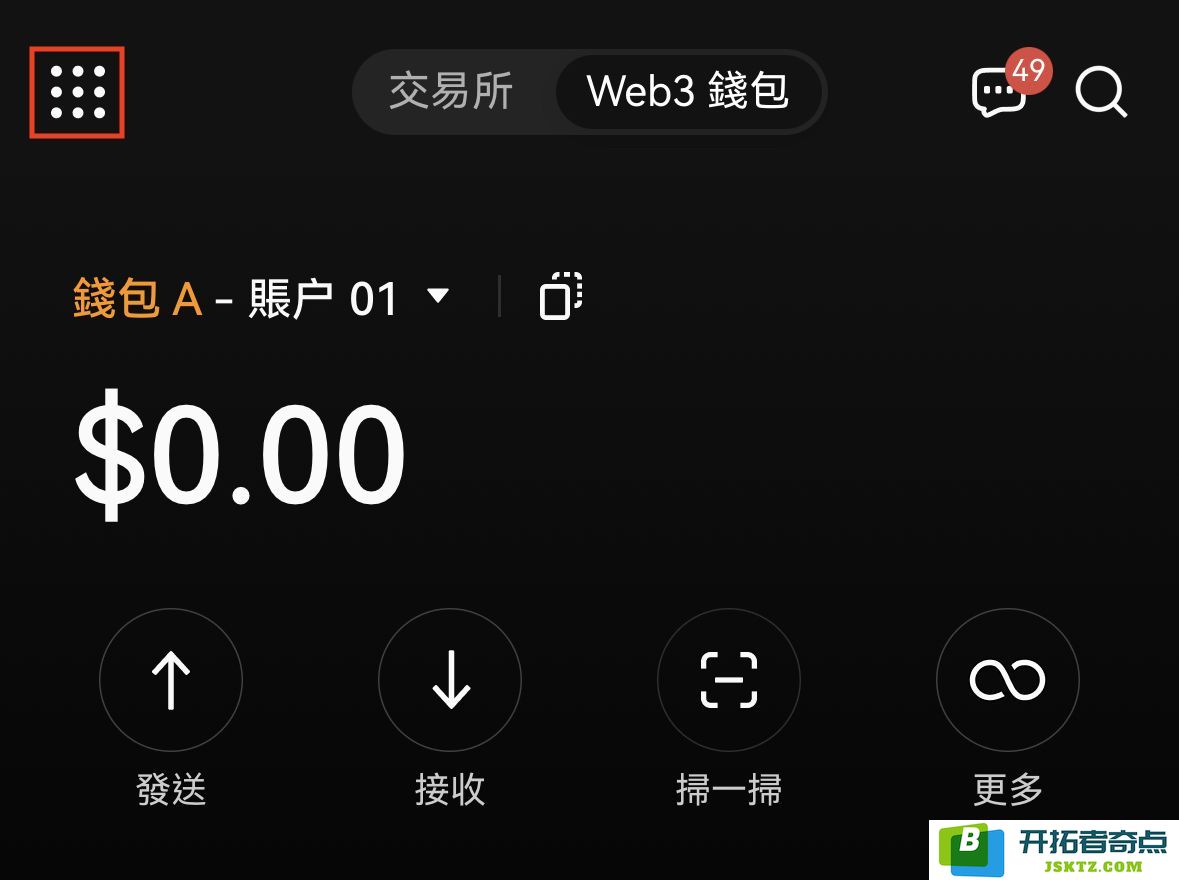Select the Web3 錢包 tab
Screen dimensions: 1179x880
687,91
